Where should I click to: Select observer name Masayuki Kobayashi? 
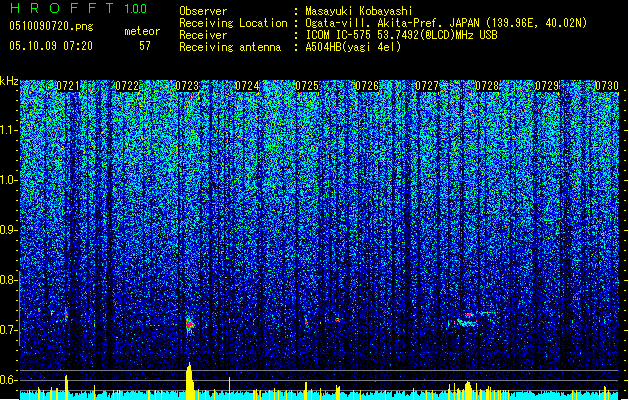pos(359,11)
